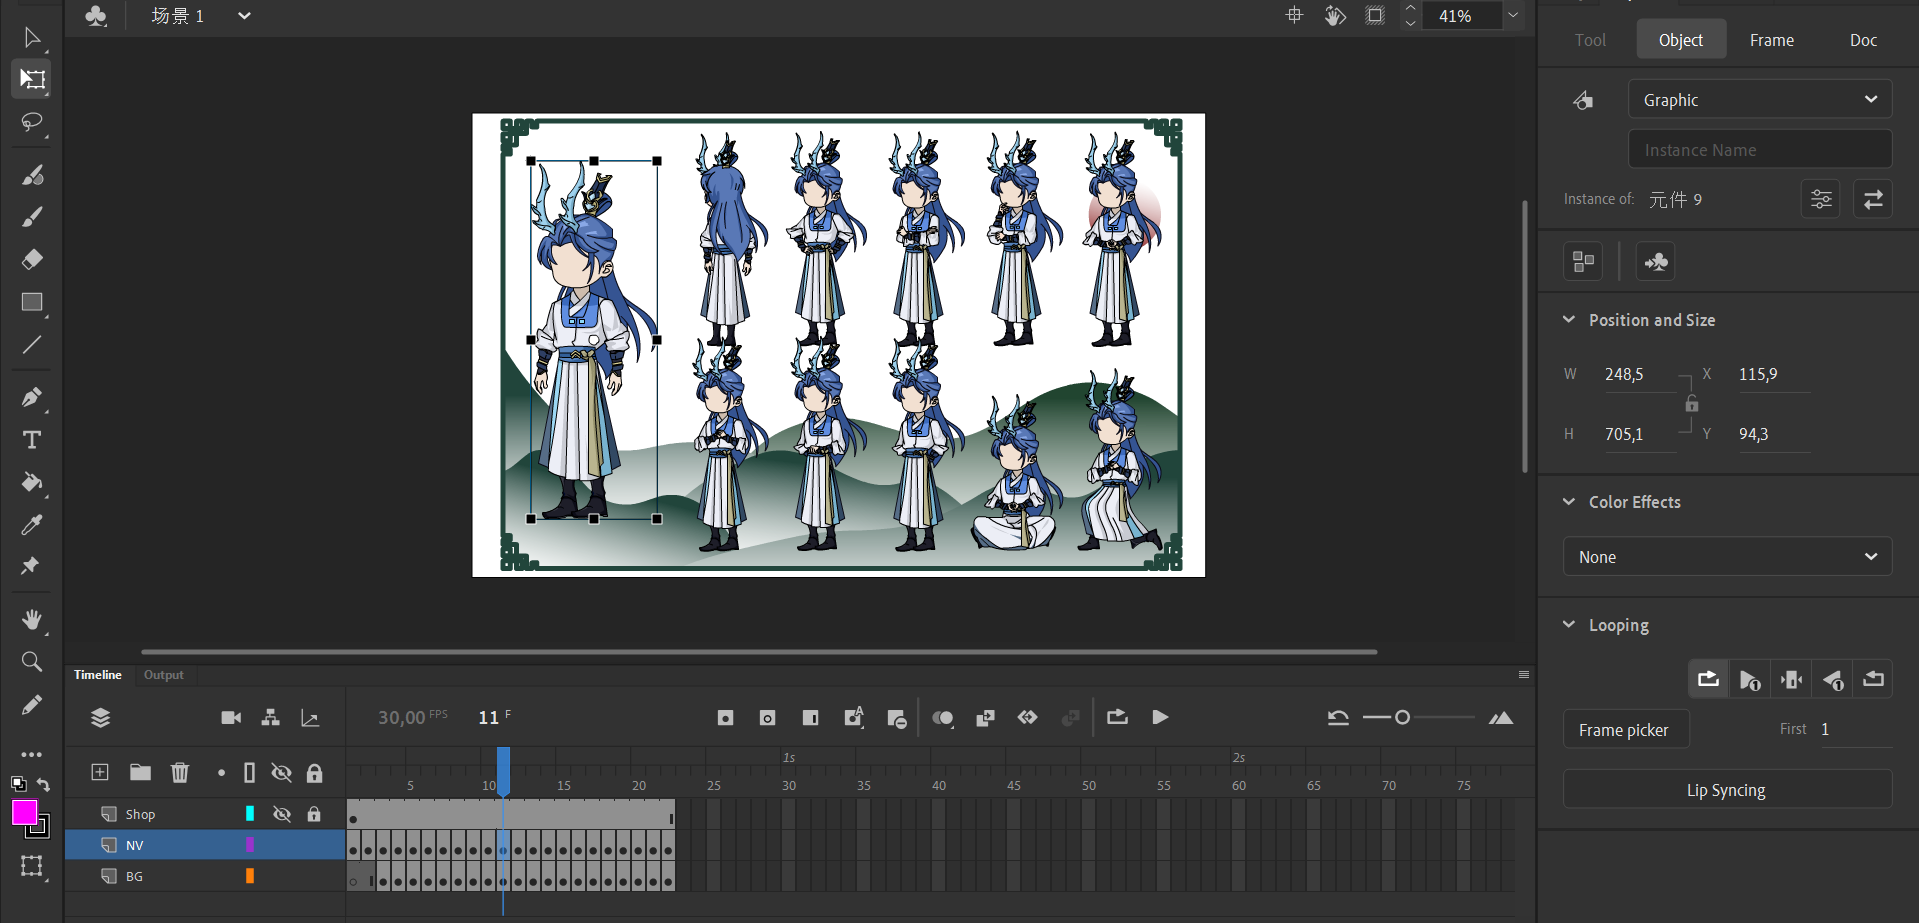This screenshot has width=1919, height=923.
Task: Click the magenta fill color swatch
Action: 24,812
